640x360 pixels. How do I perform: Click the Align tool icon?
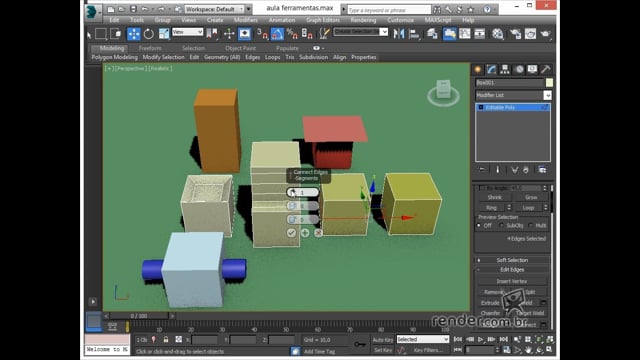[x=414, y=34]
